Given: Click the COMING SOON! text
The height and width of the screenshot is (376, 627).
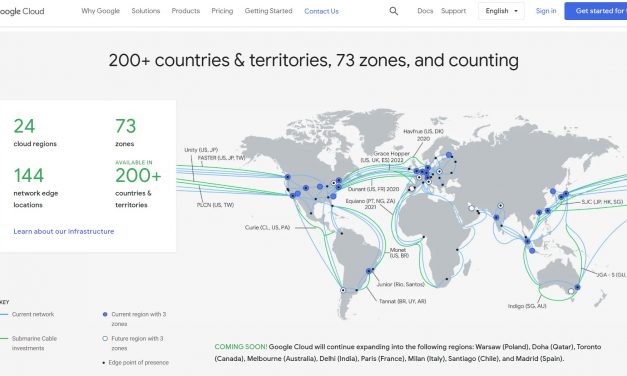Looking at the screenshot, I should click(x=241, y=347).
